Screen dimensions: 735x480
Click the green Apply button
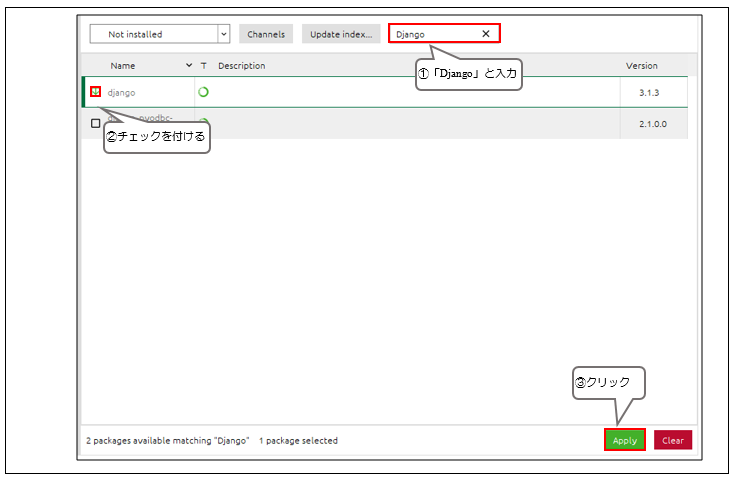click(x=624, y=440)
